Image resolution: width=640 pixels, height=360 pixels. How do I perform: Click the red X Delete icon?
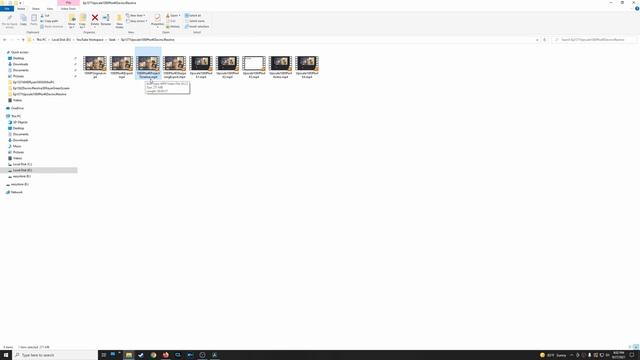[95, 18]
